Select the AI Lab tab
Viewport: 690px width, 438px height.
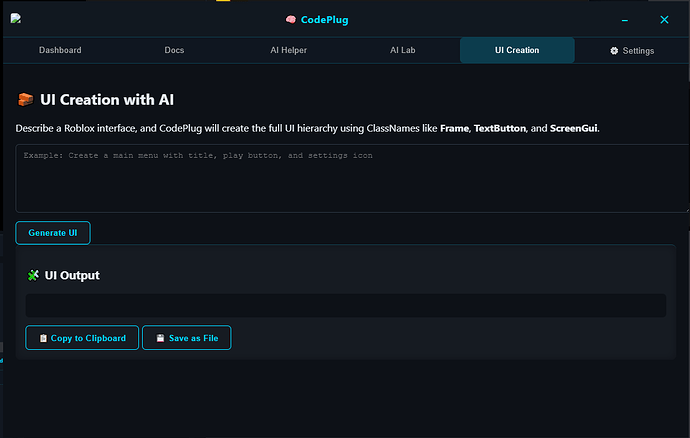pos(402,50)
